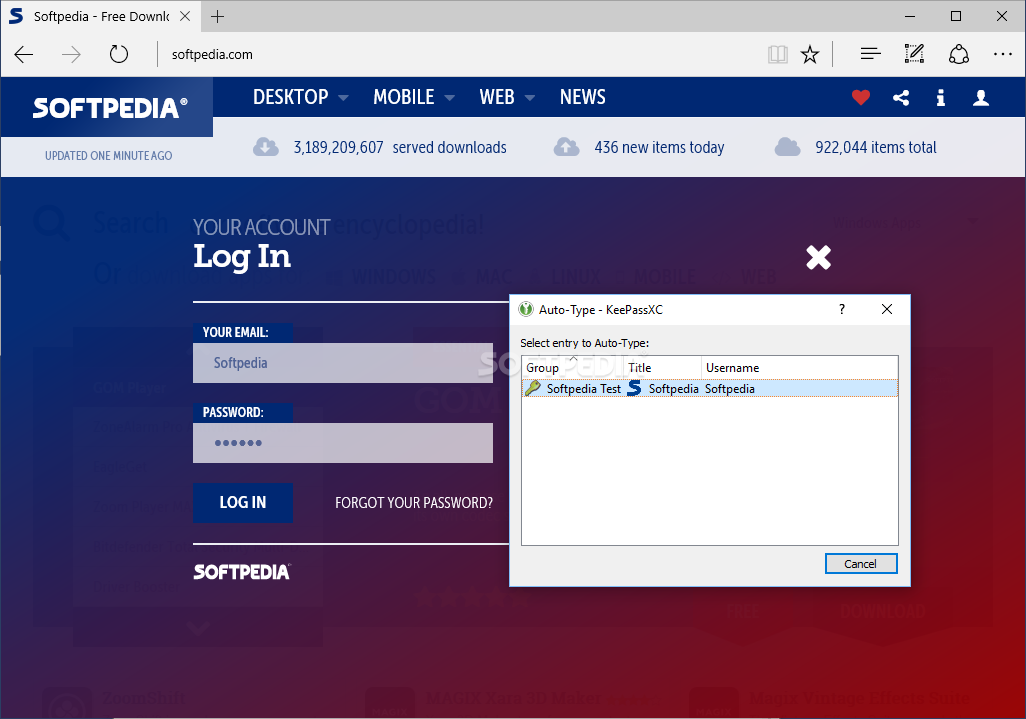Reload the page with refresh icon
1026x719 pixels.
pos(118,54)
